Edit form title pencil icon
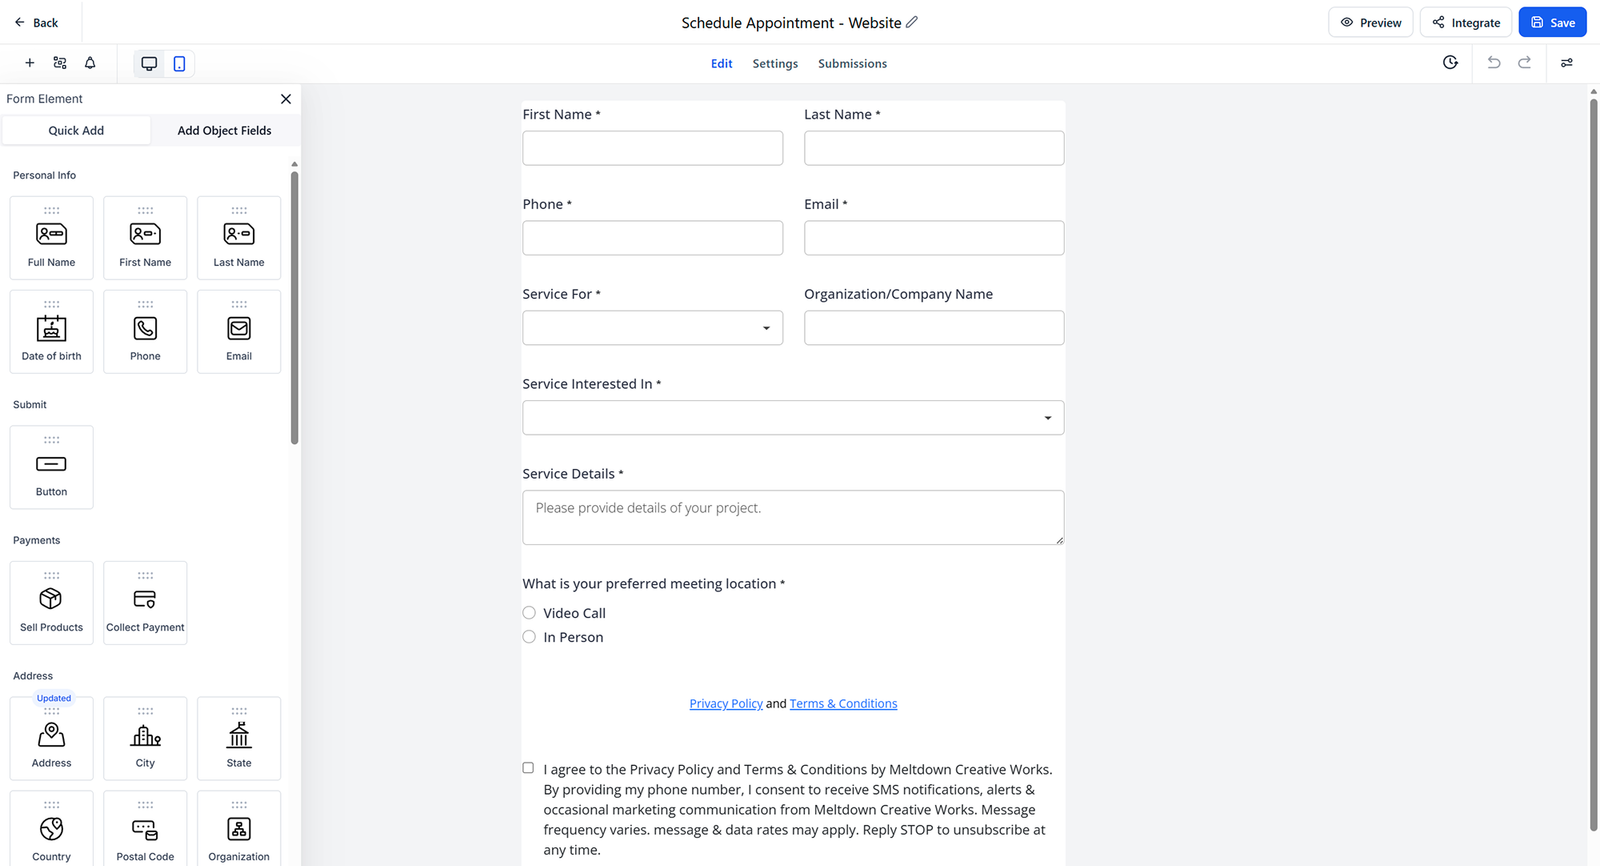Screen dimensions: 1600x866 point(912,22)
